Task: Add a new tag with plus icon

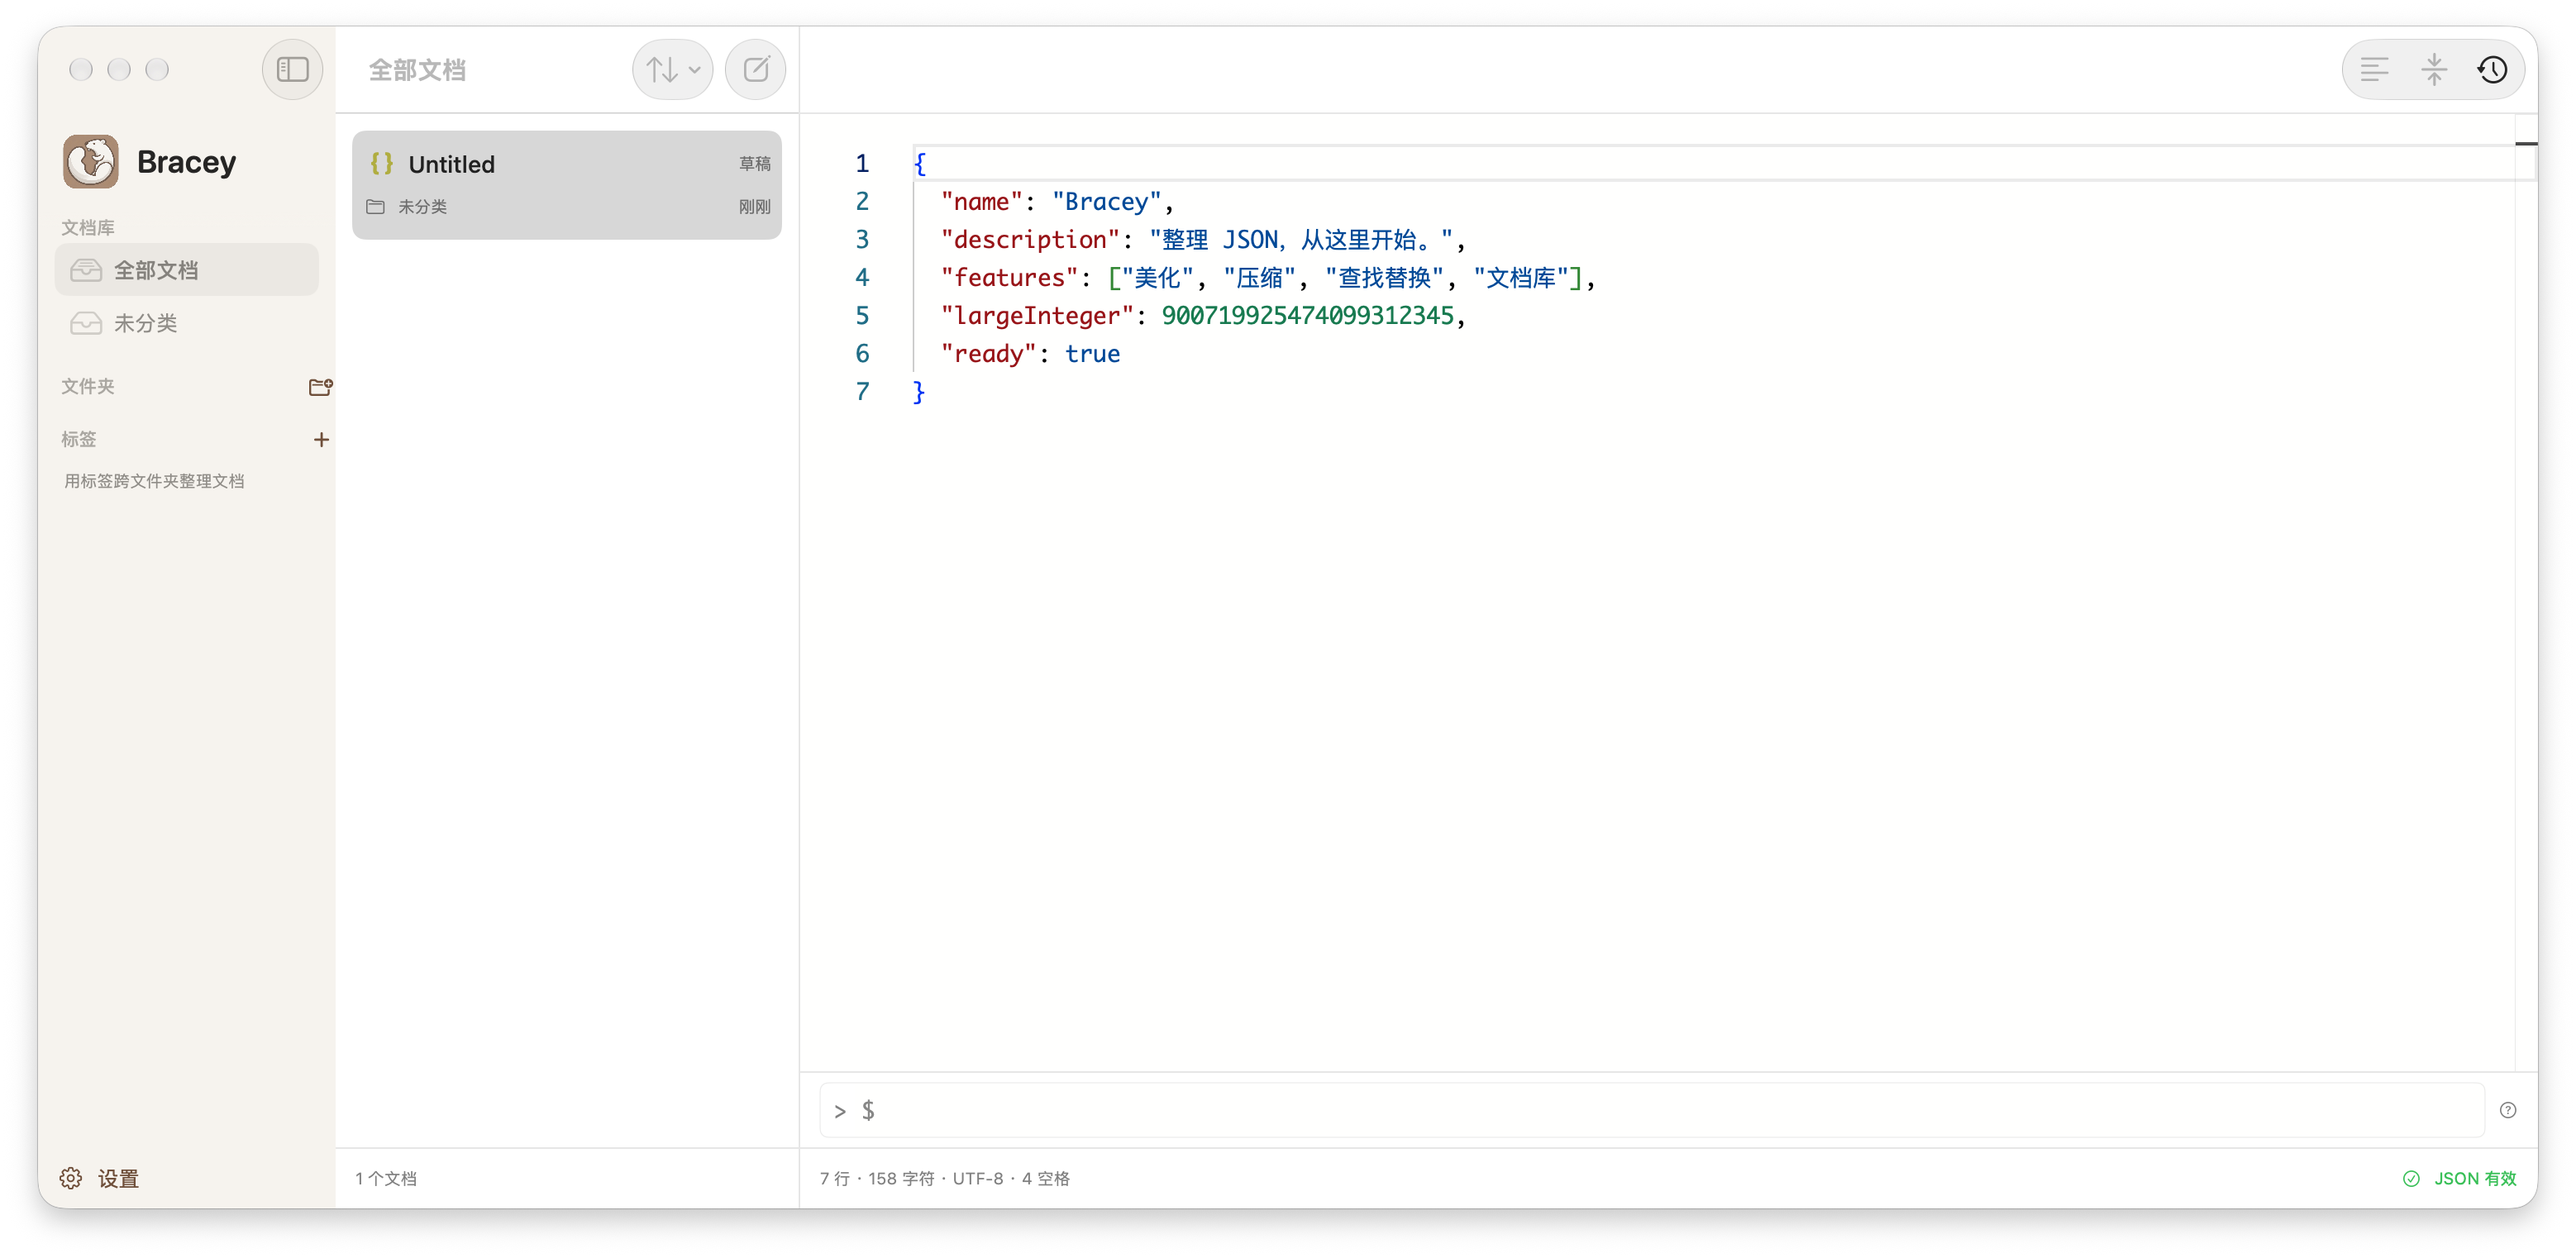Action: pos(321,439)
